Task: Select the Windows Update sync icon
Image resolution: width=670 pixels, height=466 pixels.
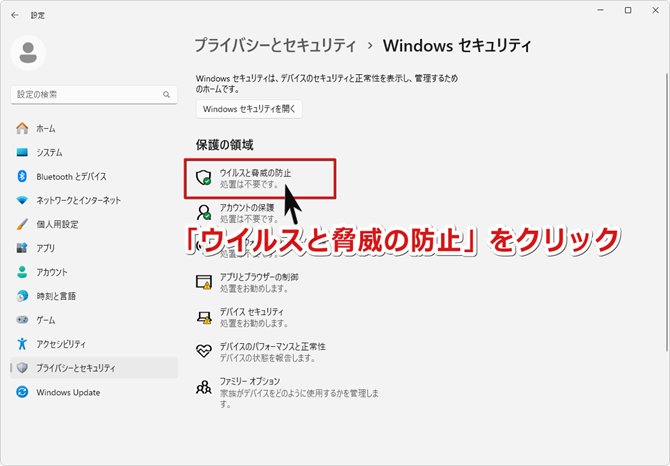Action: click(x=22, y=392)
